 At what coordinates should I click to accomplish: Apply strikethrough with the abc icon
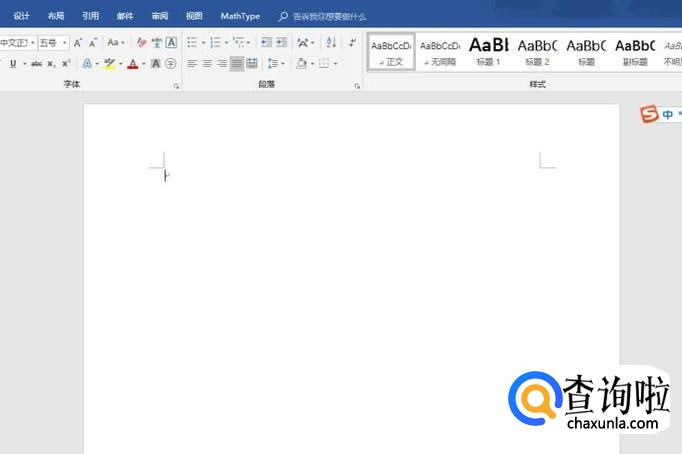tap(37, 64)
